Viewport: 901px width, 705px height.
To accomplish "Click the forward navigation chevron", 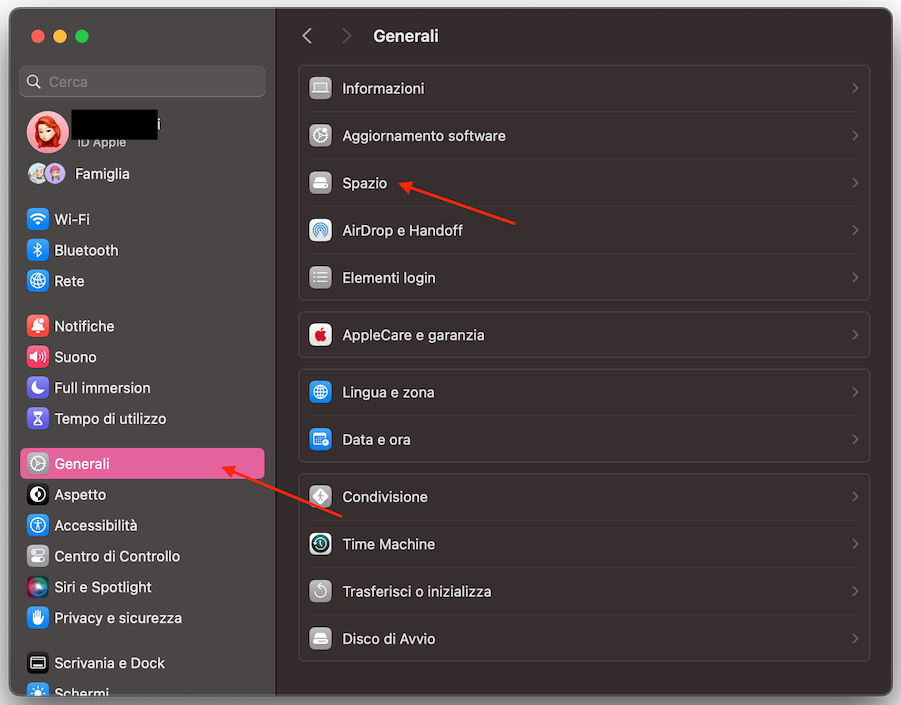I will pyautogui.click(x=346, y=35).
